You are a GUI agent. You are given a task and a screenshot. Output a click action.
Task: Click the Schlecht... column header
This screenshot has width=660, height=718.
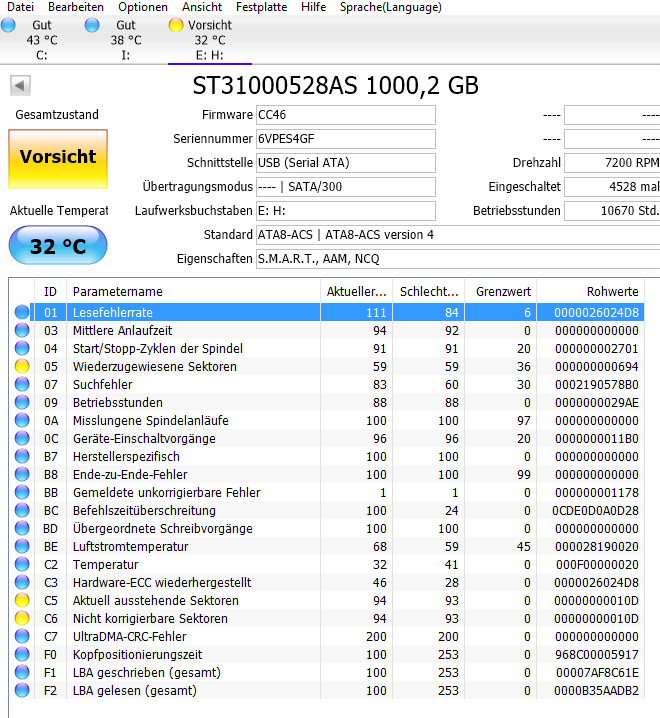click(429, 292)
